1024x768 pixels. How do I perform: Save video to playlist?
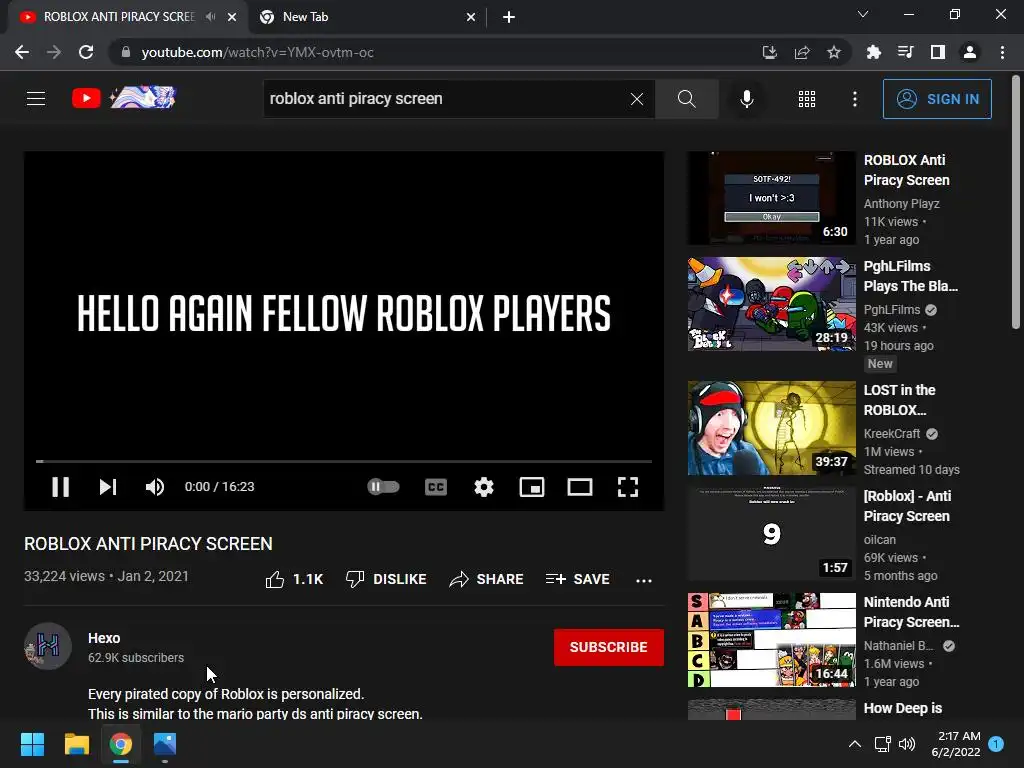[578, 579]
